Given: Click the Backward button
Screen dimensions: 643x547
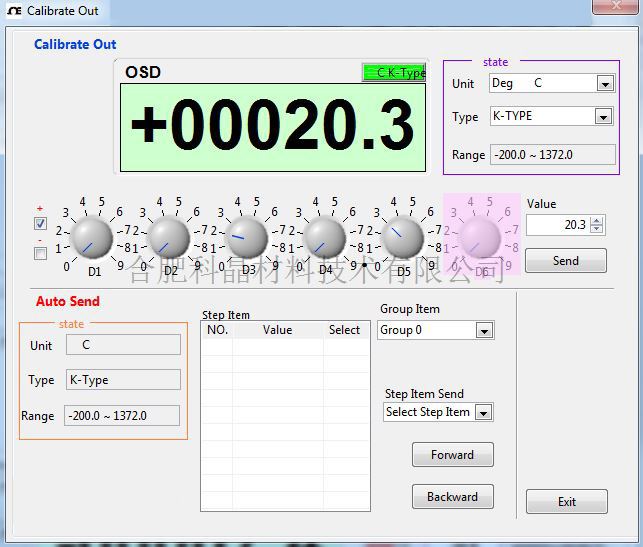Looking at the screenshot, I should (452, 497).
